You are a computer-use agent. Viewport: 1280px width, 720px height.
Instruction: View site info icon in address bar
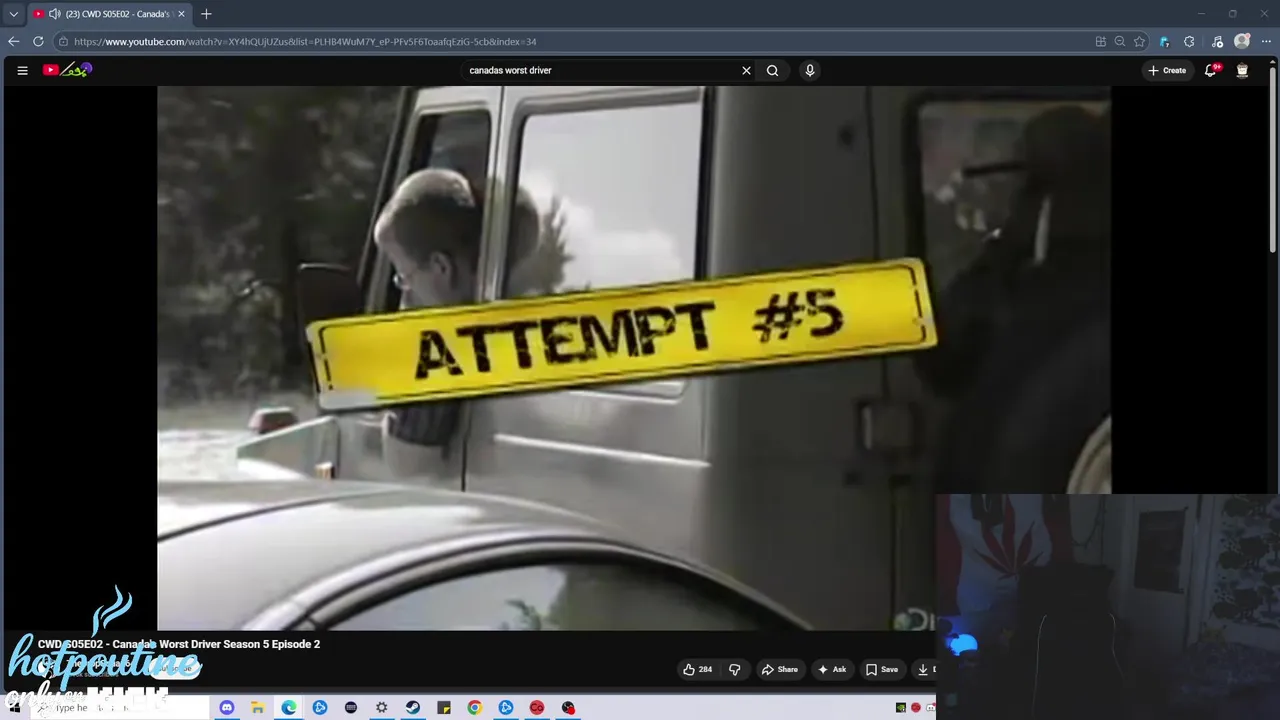pos(63,42)
